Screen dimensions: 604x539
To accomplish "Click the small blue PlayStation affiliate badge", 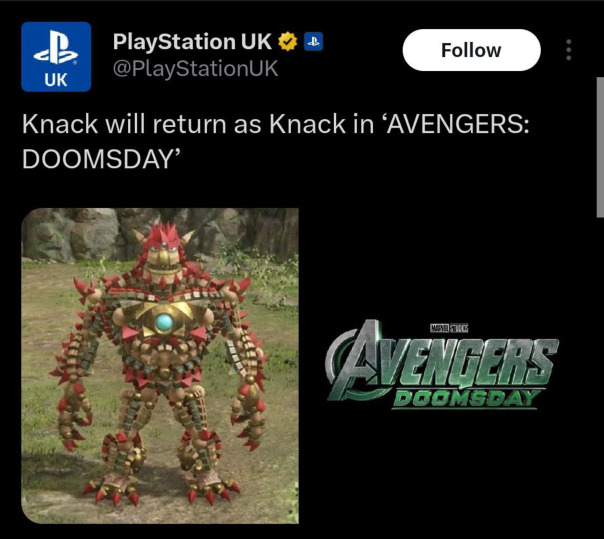I will pyautogui.click(x=314, y=42).
